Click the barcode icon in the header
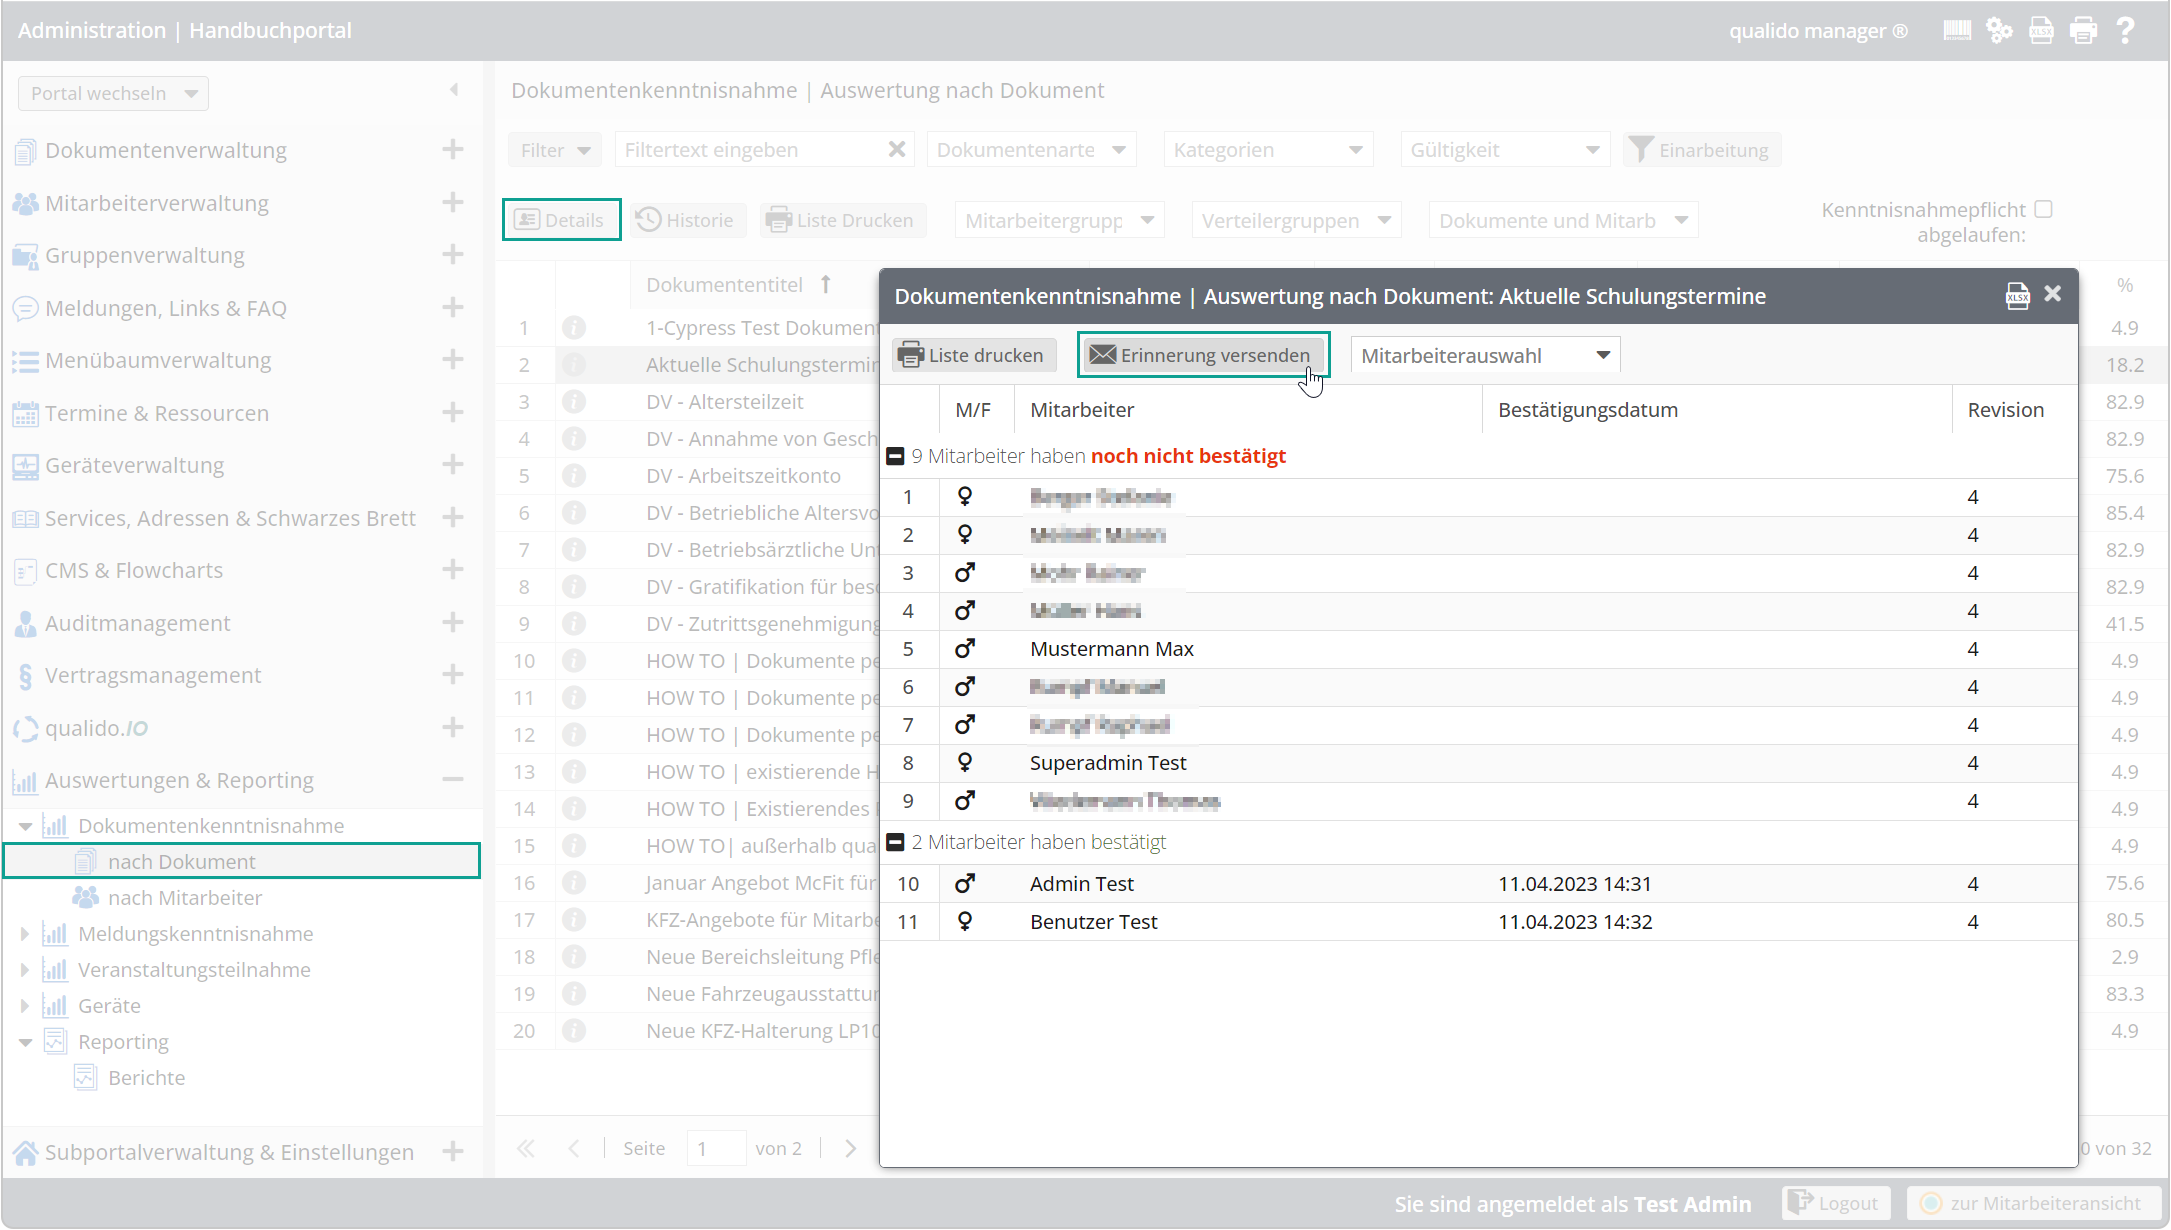Screen dimensions: 2171x1230 (x=1957, y=30)
